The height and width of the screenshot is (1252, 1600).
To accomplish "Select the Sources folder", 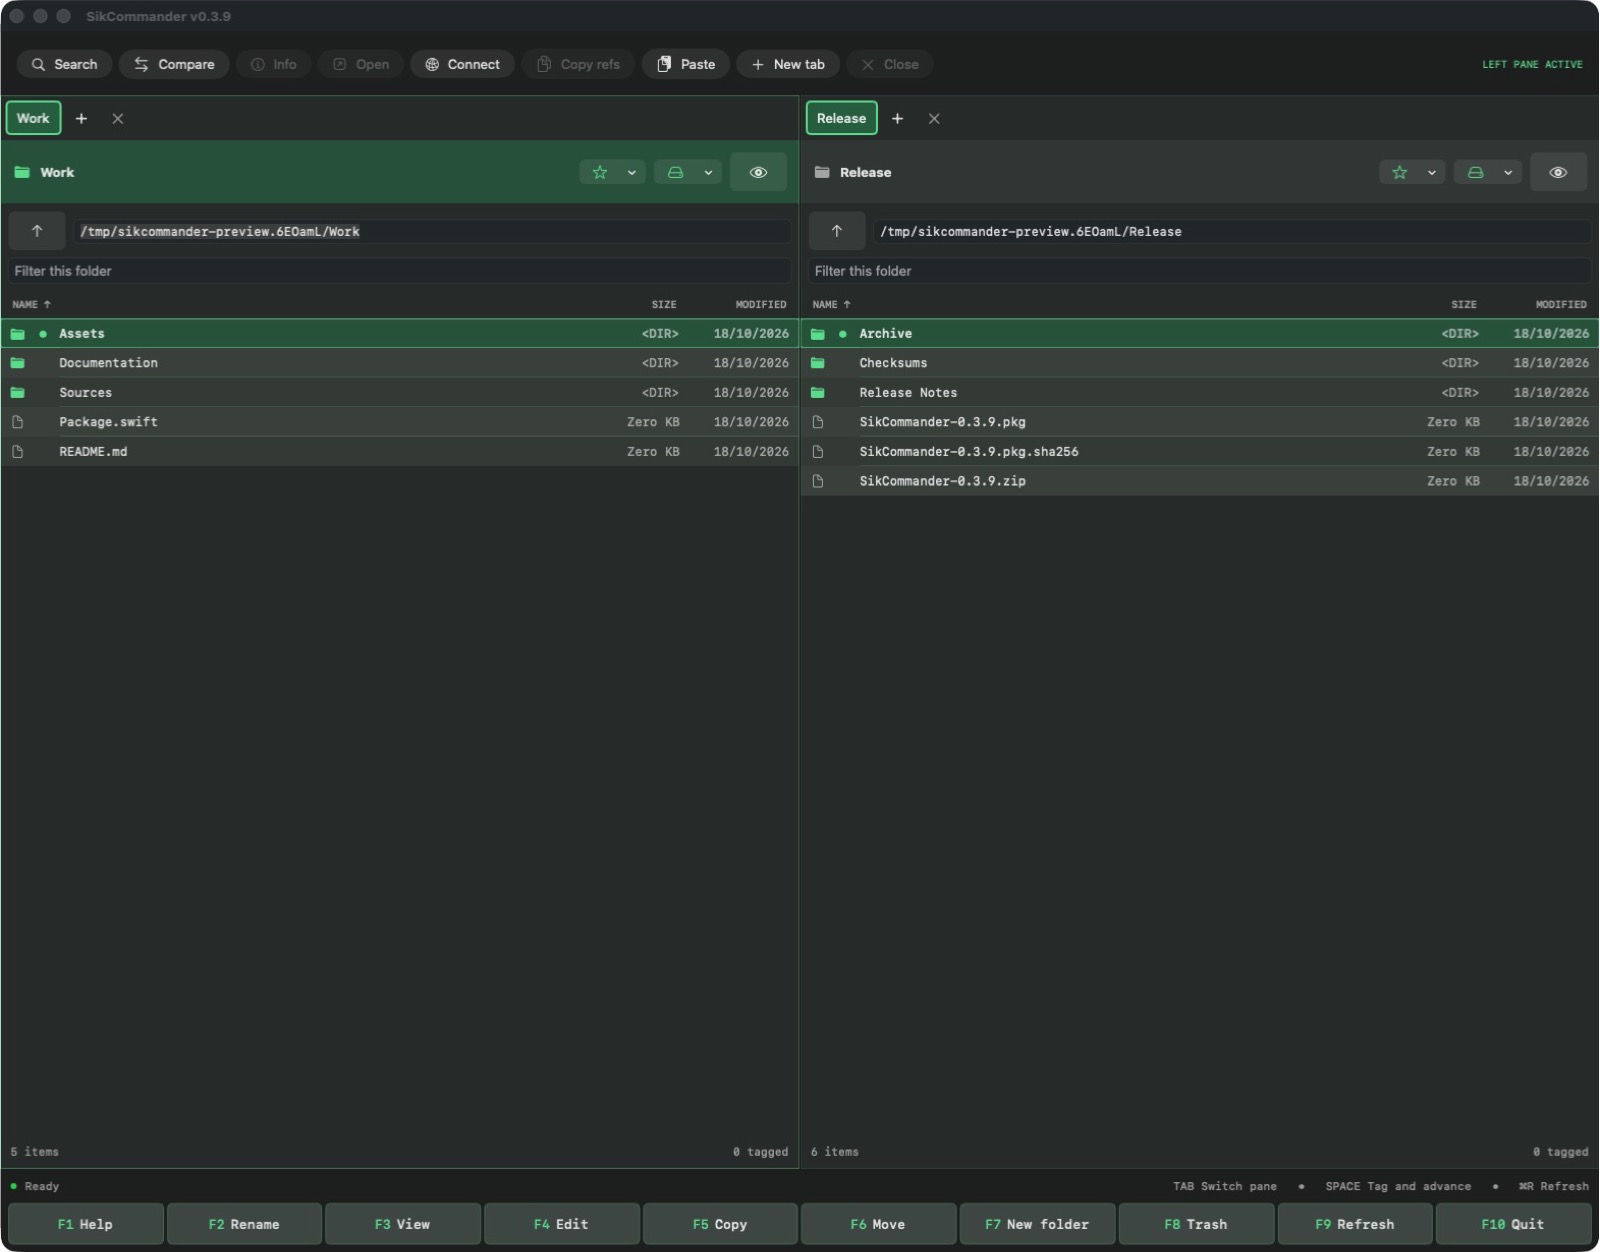I will coord(400,393).
